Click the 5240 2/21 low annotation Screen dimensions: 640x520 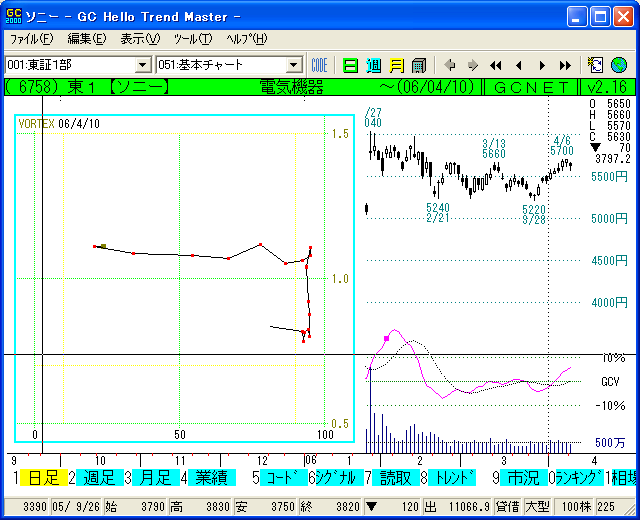438,213
